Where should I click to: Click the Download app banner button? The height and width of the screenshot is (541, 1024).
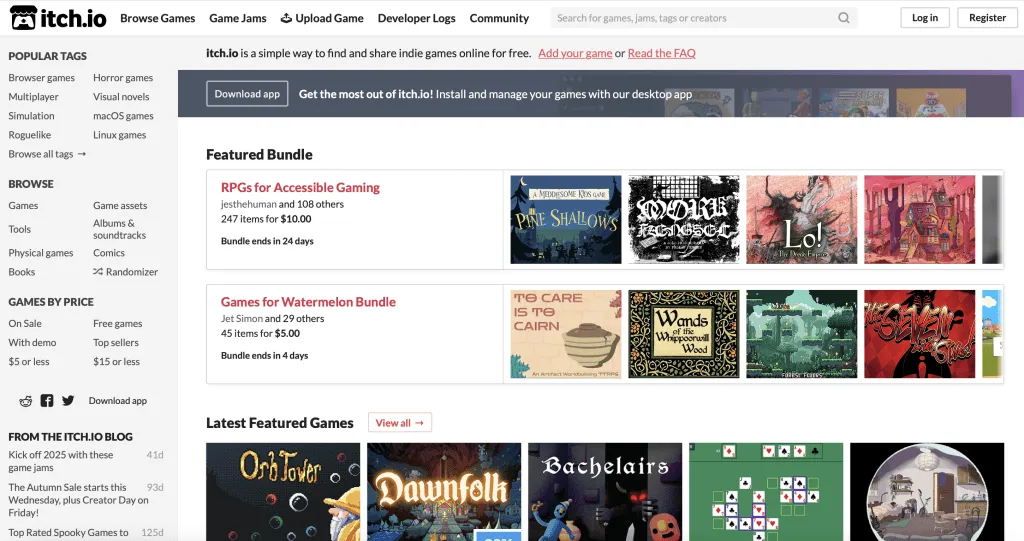(247, 94)
